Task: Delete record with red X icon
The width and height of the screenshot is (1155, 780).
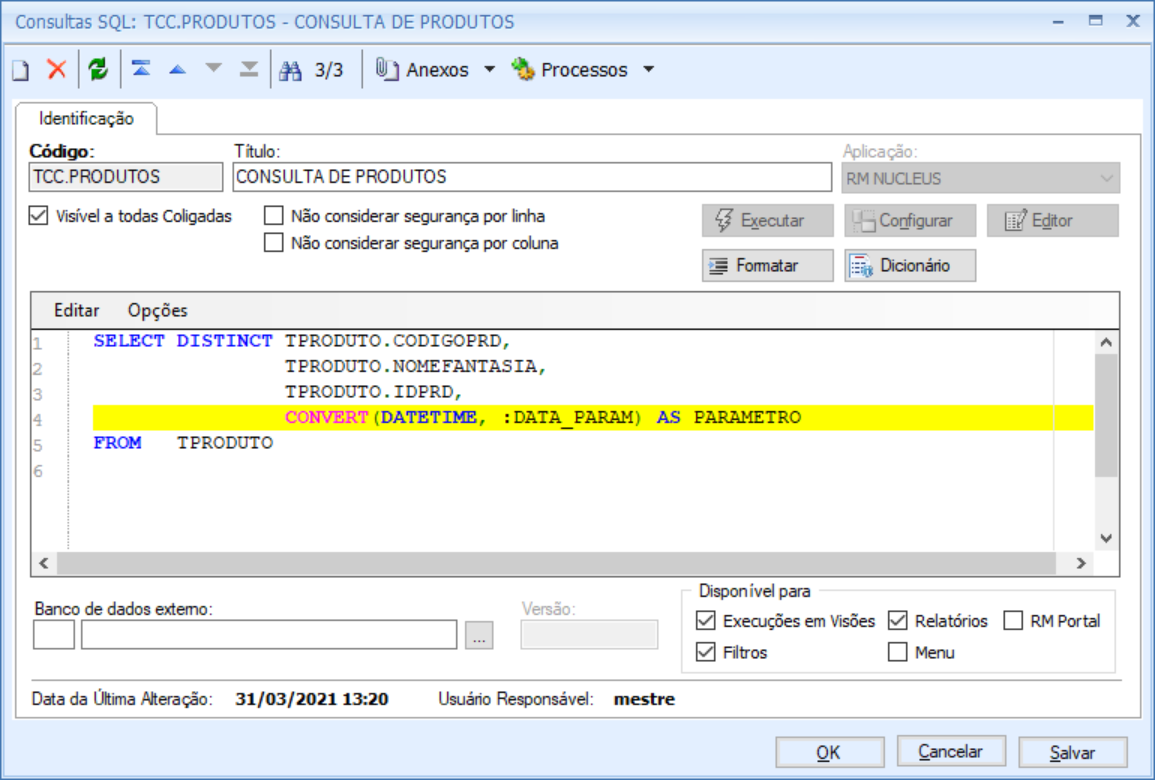Action: click(x=57, y=69)
